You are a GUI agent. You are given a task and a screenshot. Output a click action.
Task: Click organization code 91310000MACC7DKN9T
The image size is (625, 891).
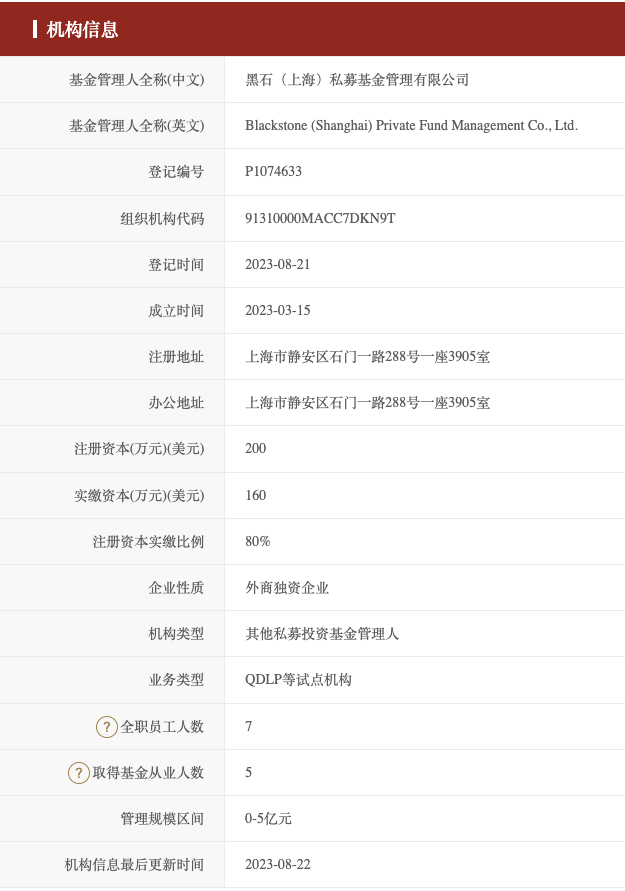(320, 218)
